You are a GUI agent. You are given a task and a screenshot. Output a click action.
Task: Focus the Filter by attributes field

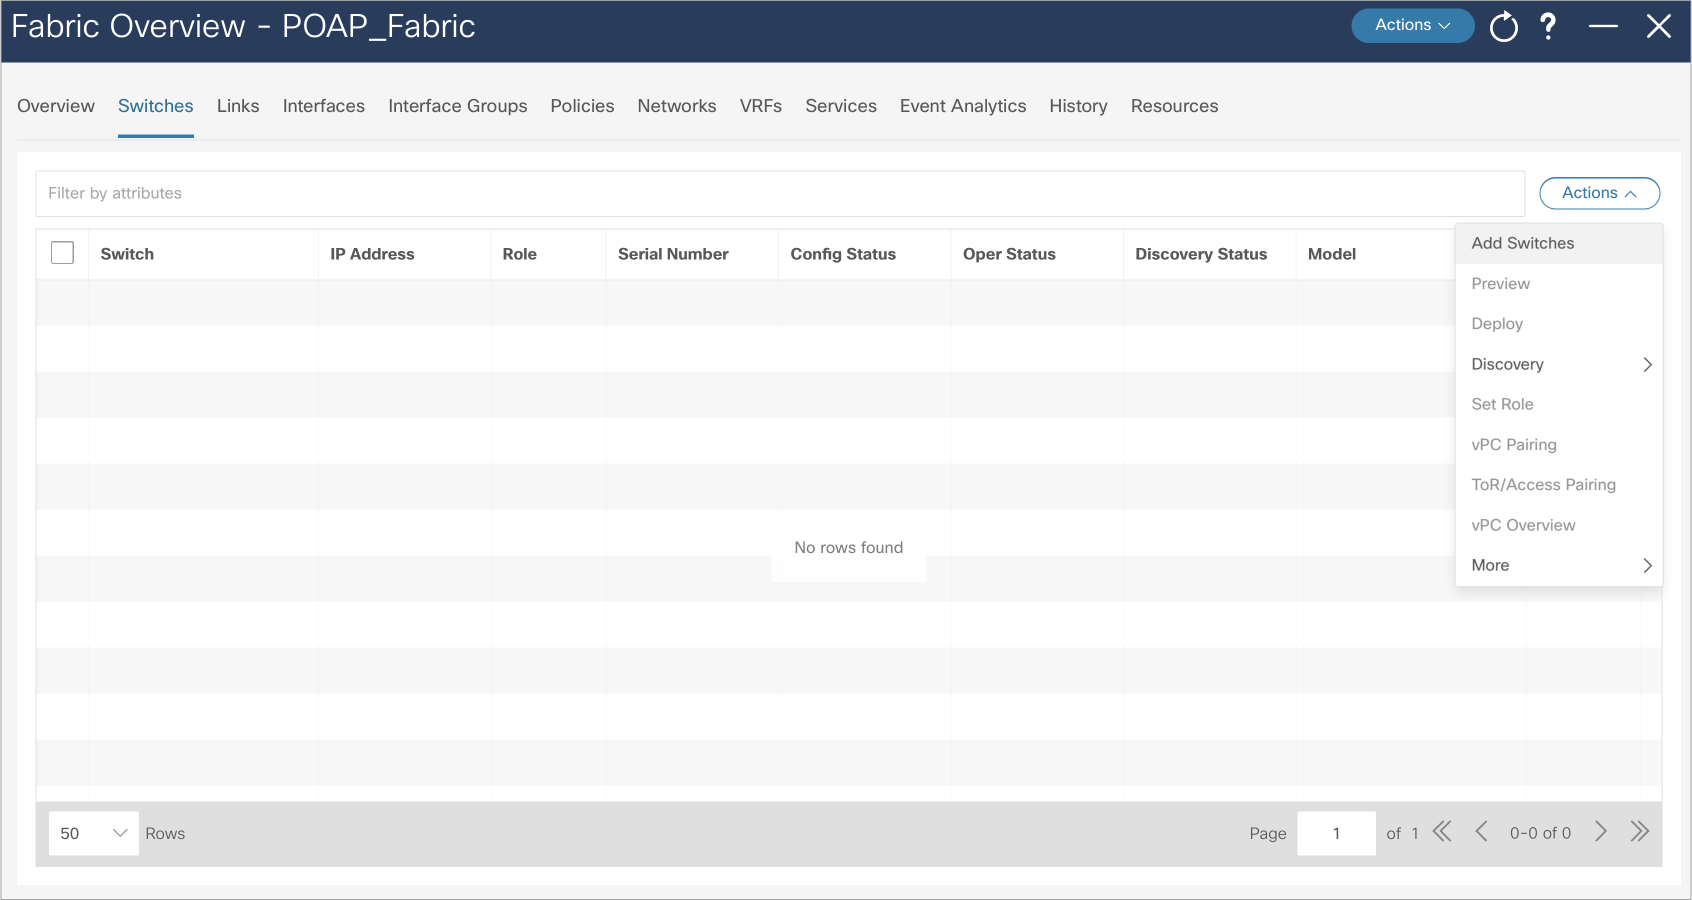tap(780, 193)
